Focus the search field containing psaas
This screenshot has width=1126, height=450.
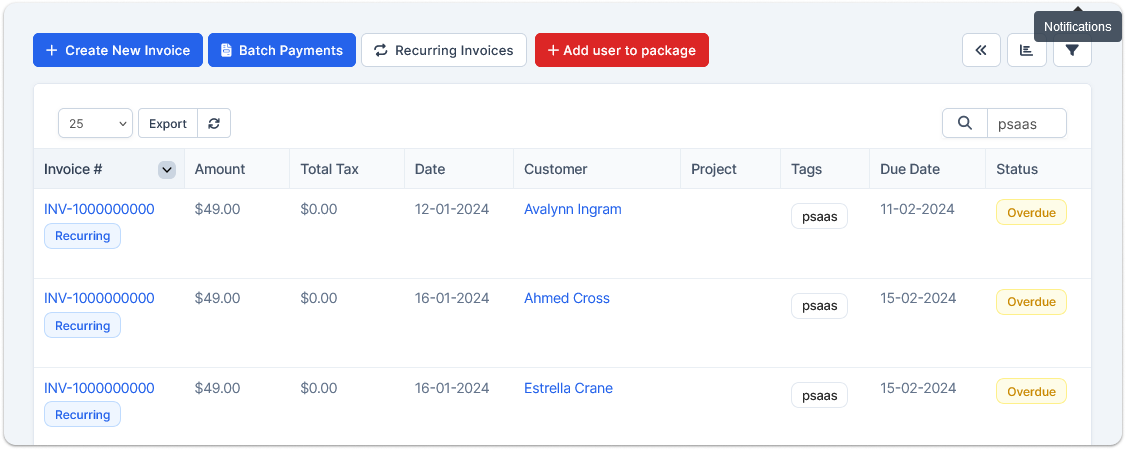point(1027,123)
